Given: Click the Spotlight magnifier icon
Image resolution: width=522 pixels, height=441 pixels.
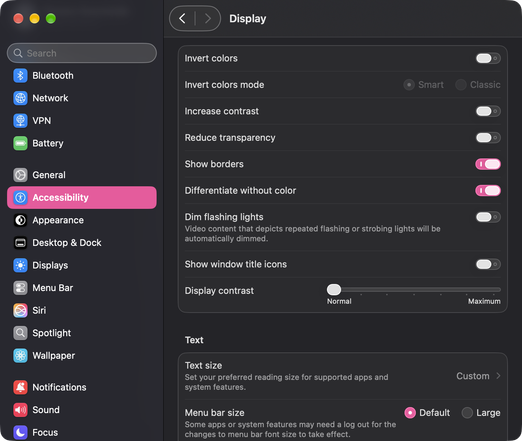Looking at the screenshot, I should [x=20, y=333].
